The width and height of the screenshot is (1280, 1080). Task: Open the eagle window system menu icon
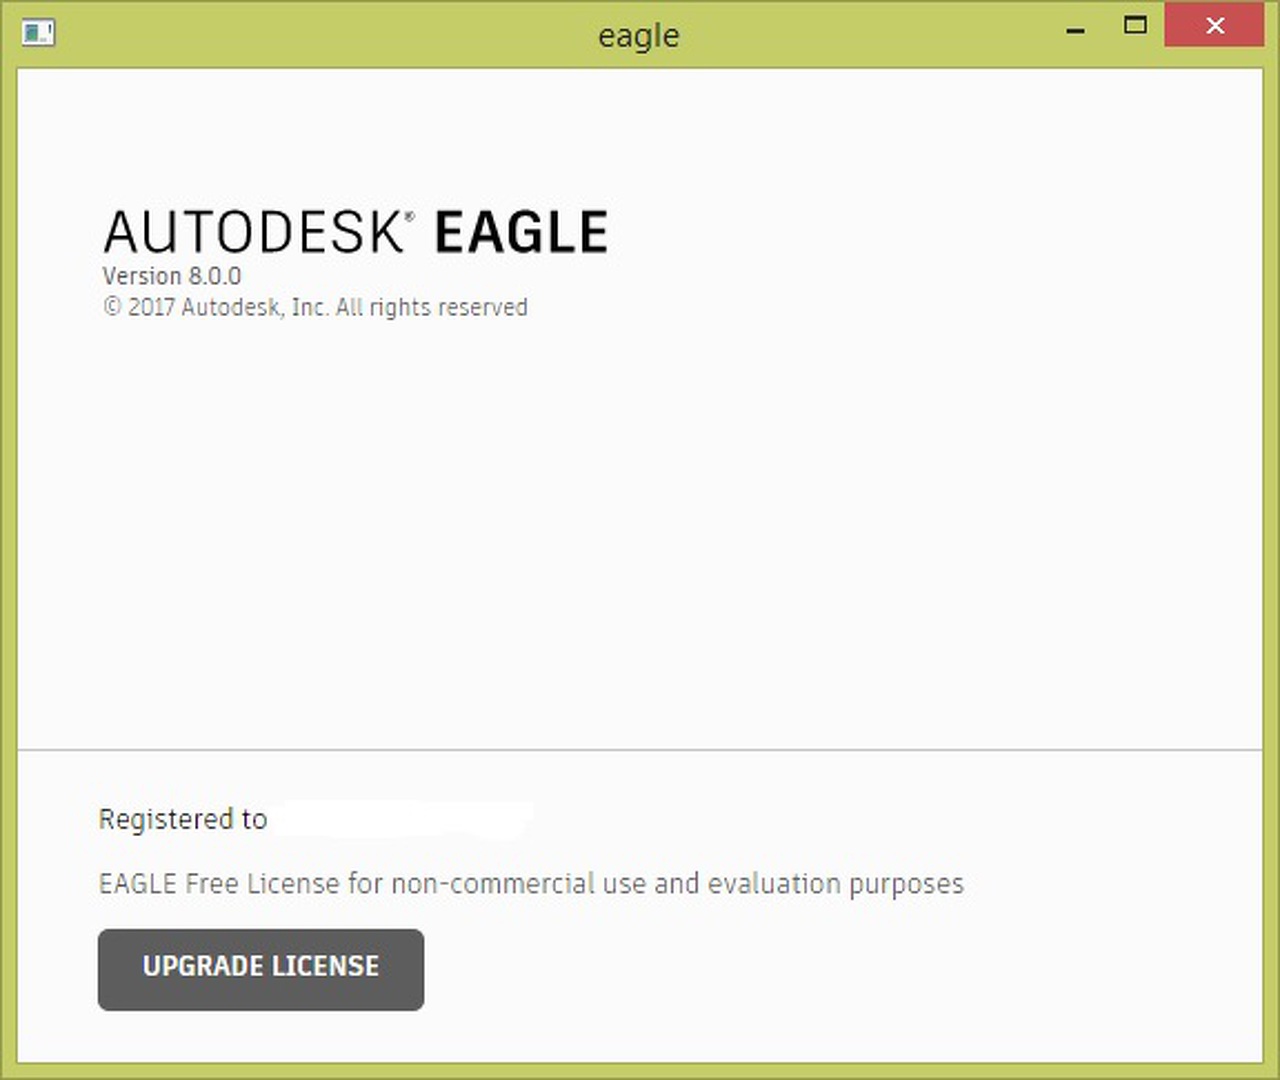(38, 33)
